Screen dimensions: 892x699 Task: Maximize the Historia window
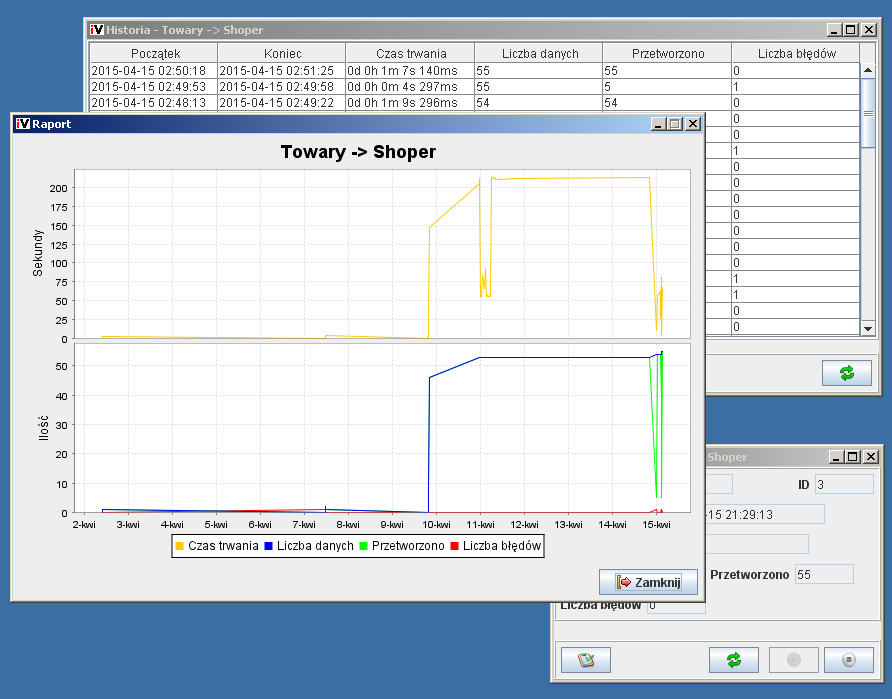[x=851, y=30]
